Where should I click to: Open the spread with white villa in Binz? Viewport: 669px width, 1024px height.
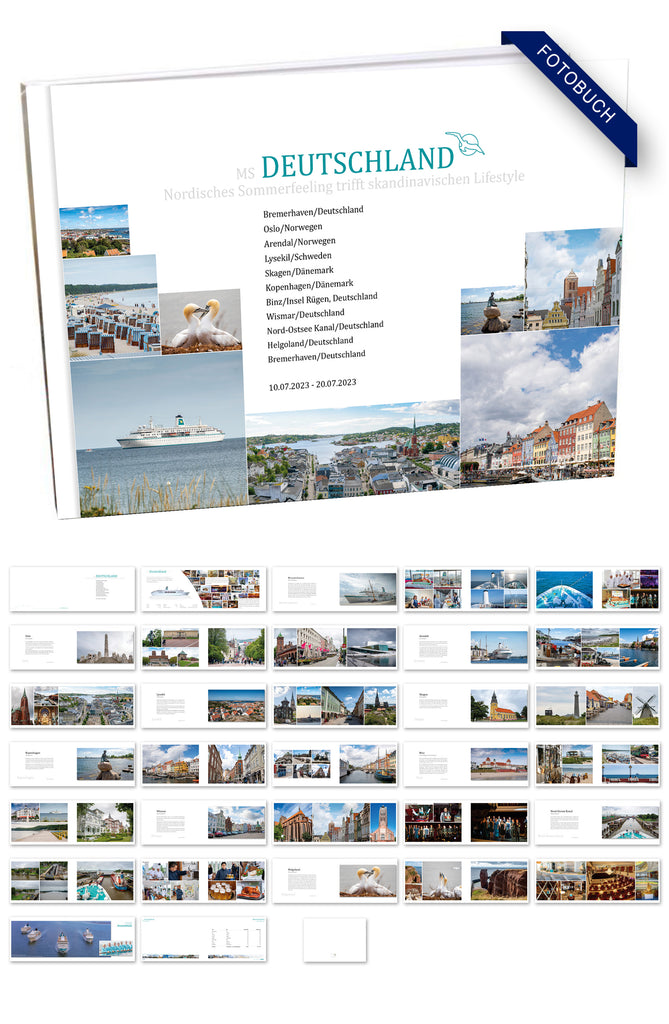click(73, 822)
